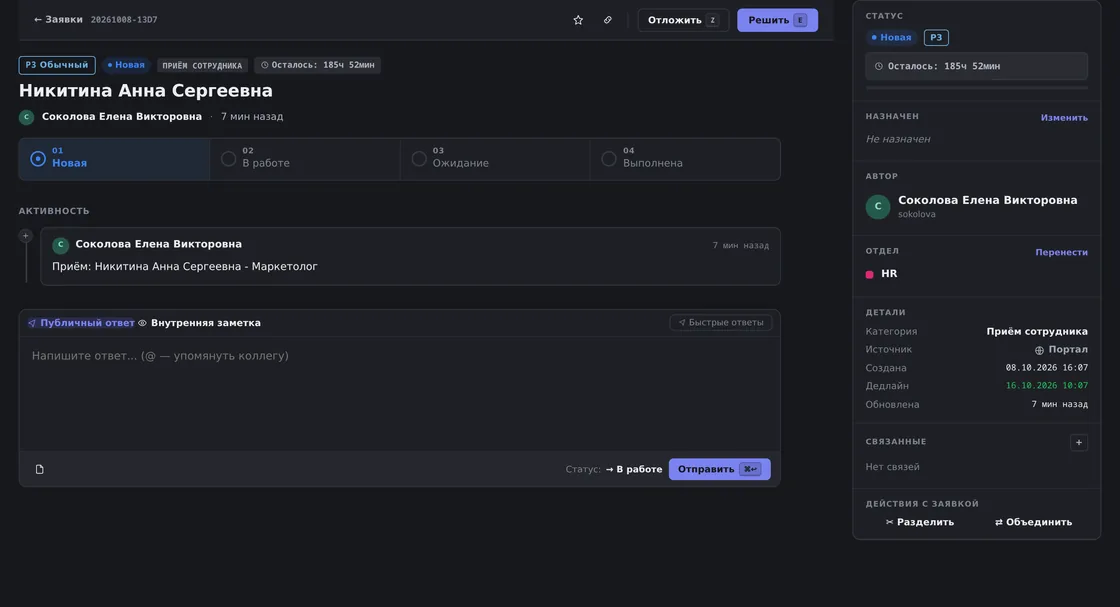Viewport: 1120px width, 607px height.
Task: Click the Новая status badge under header
Action: 126,65
